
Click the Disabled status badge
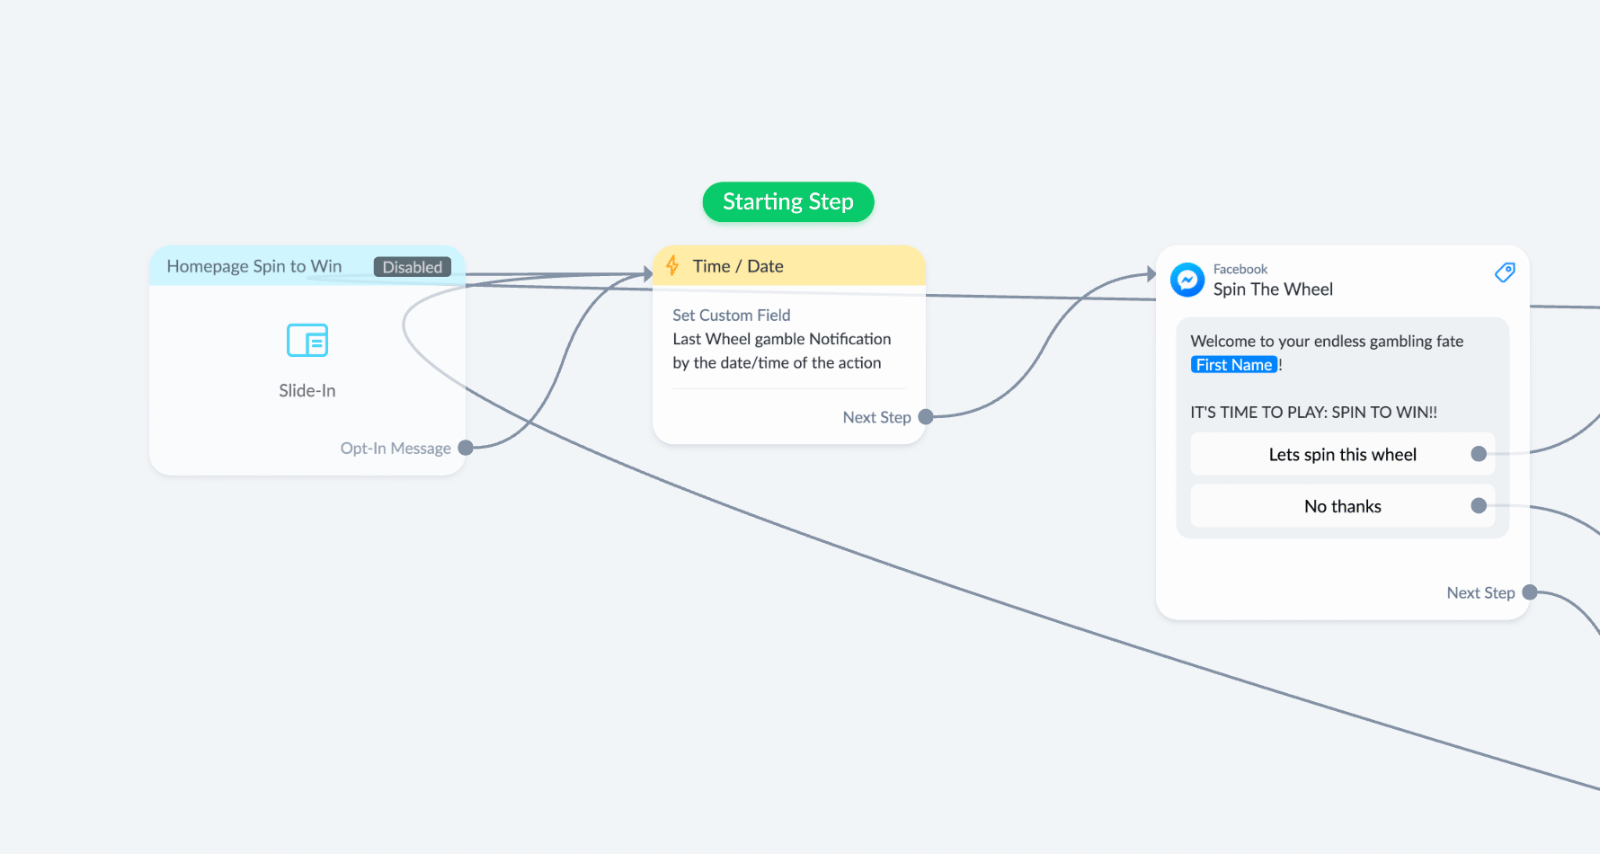[x=412, y=267]
